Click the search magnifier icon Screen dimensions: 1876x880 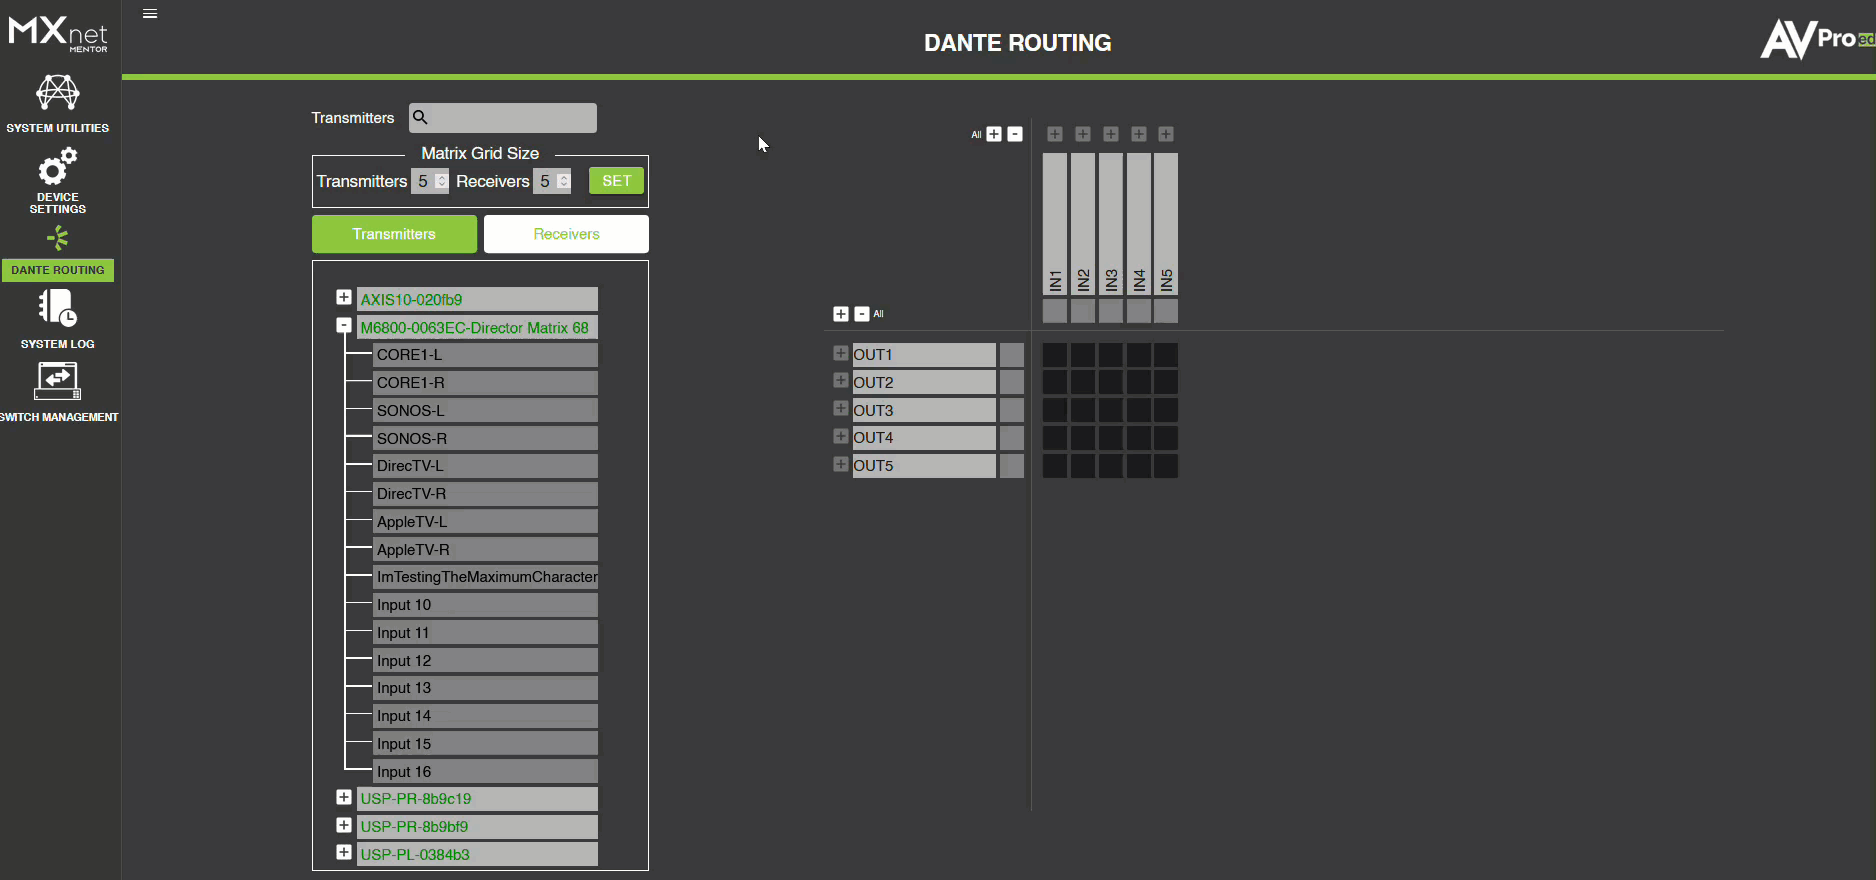(421, 118)
